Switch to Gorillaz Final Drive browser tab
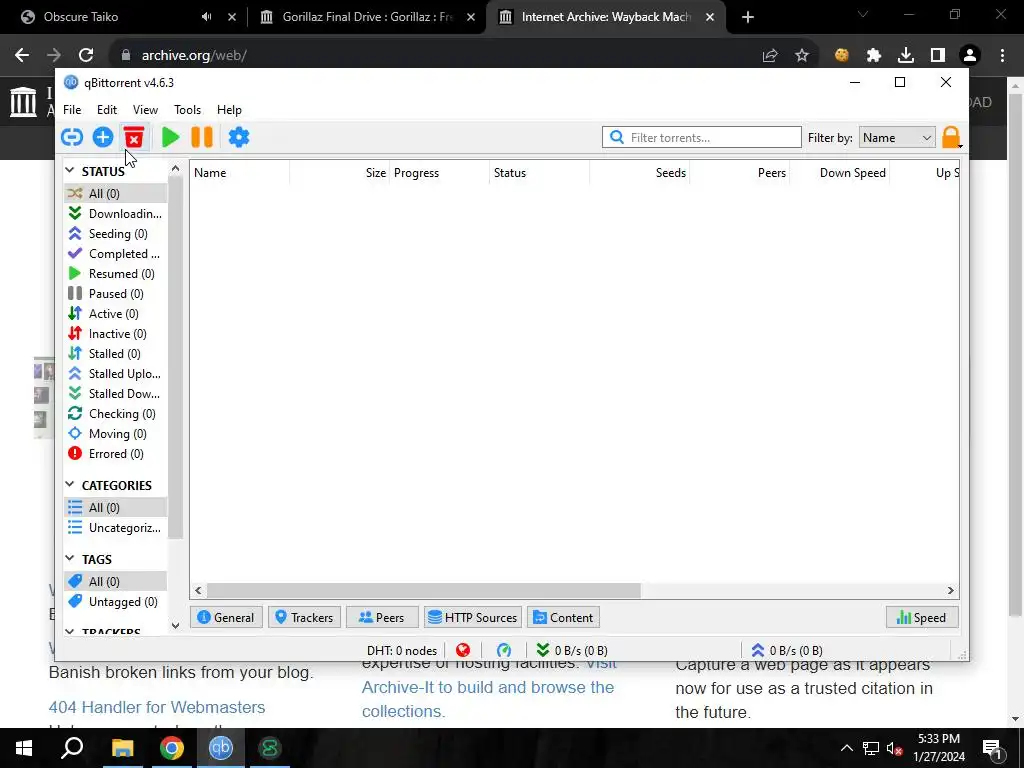 point(367,17)
